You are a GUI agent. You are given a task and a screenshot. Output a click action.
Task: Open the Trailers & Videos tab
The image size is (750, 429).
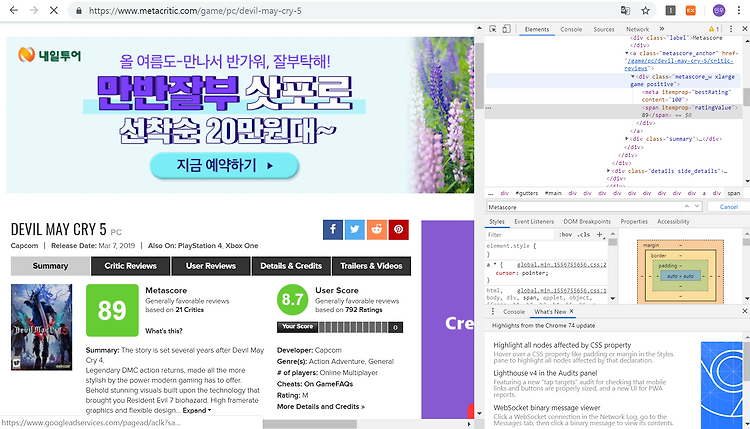(371, 266)
